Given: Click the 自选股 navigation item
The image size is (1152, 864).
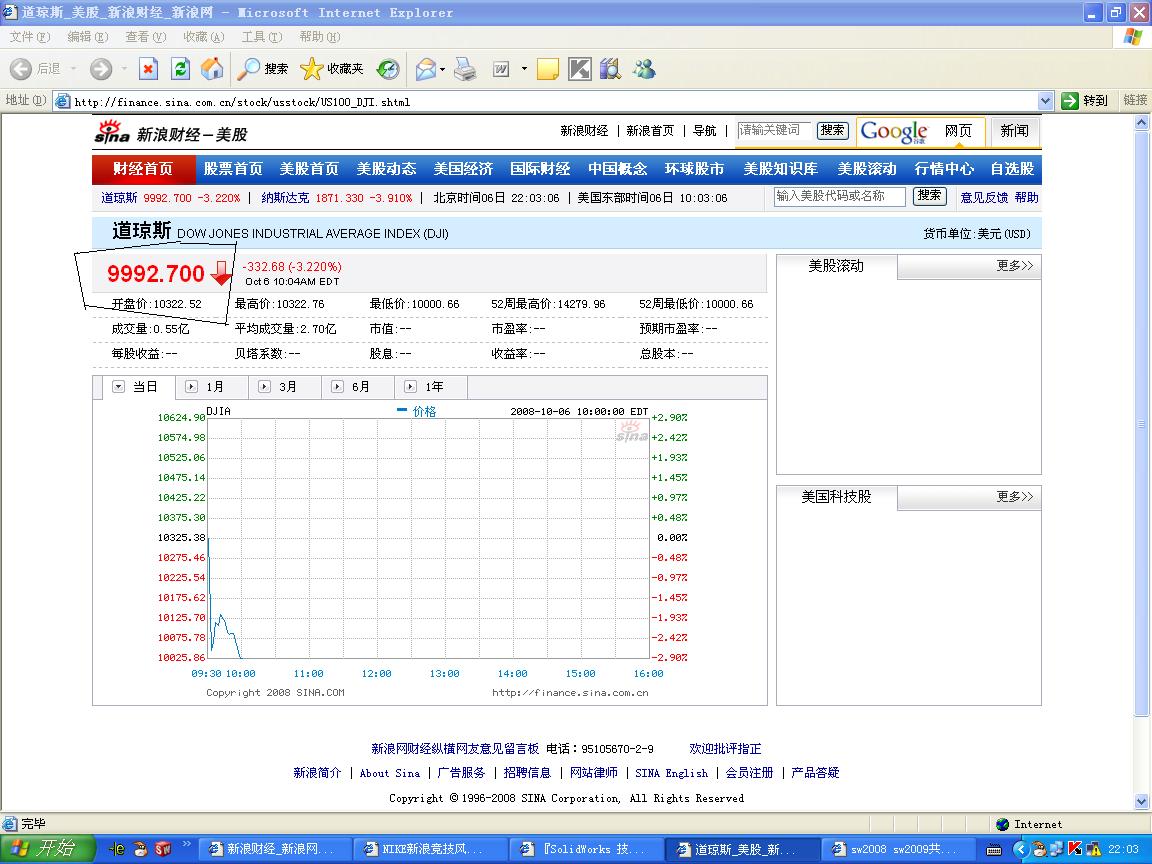Looking at the screenshot, I should click(1012, 169).
